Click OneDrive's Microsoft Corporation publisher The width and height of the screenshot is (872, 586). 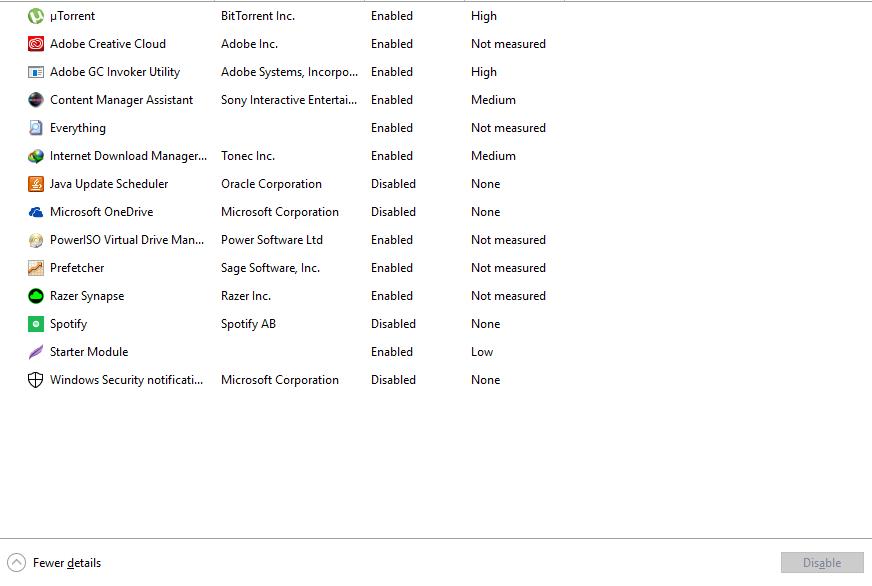pos(280,212)
